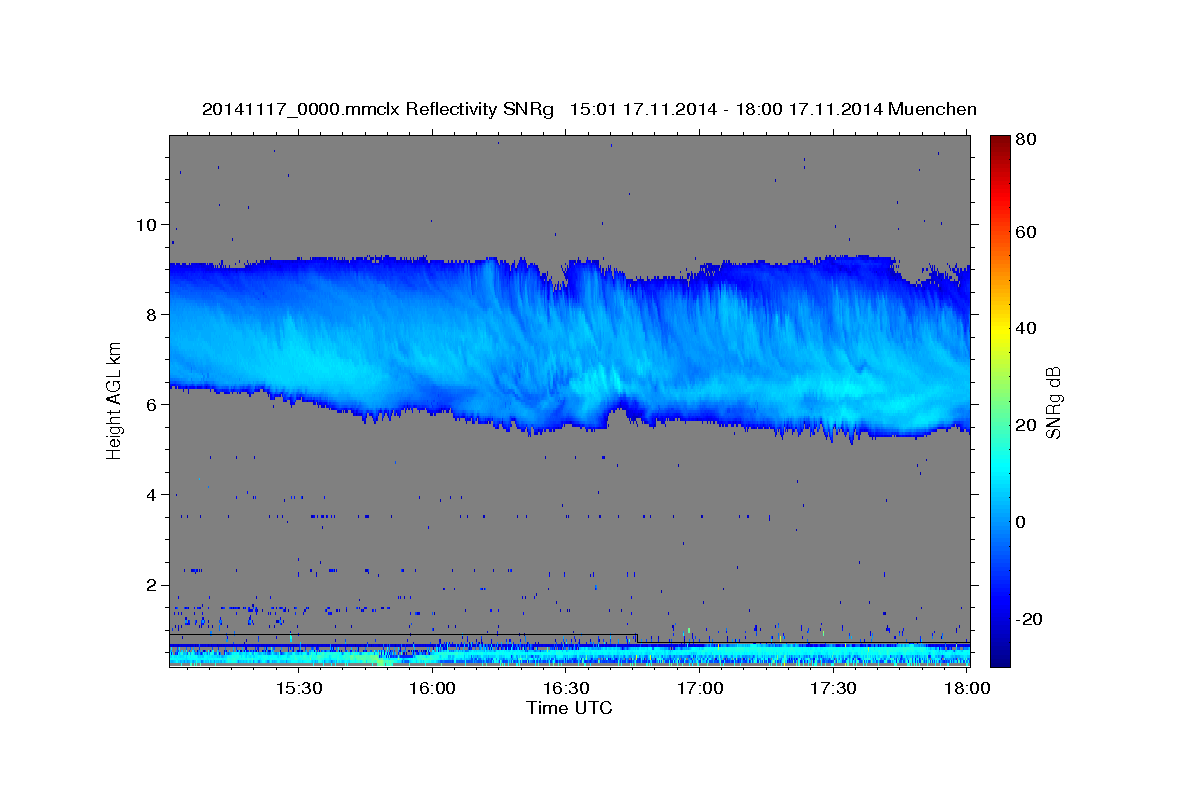The image size is (1200, 800).
Task: Click the height tick label 8
Action: tap(151, 314)
